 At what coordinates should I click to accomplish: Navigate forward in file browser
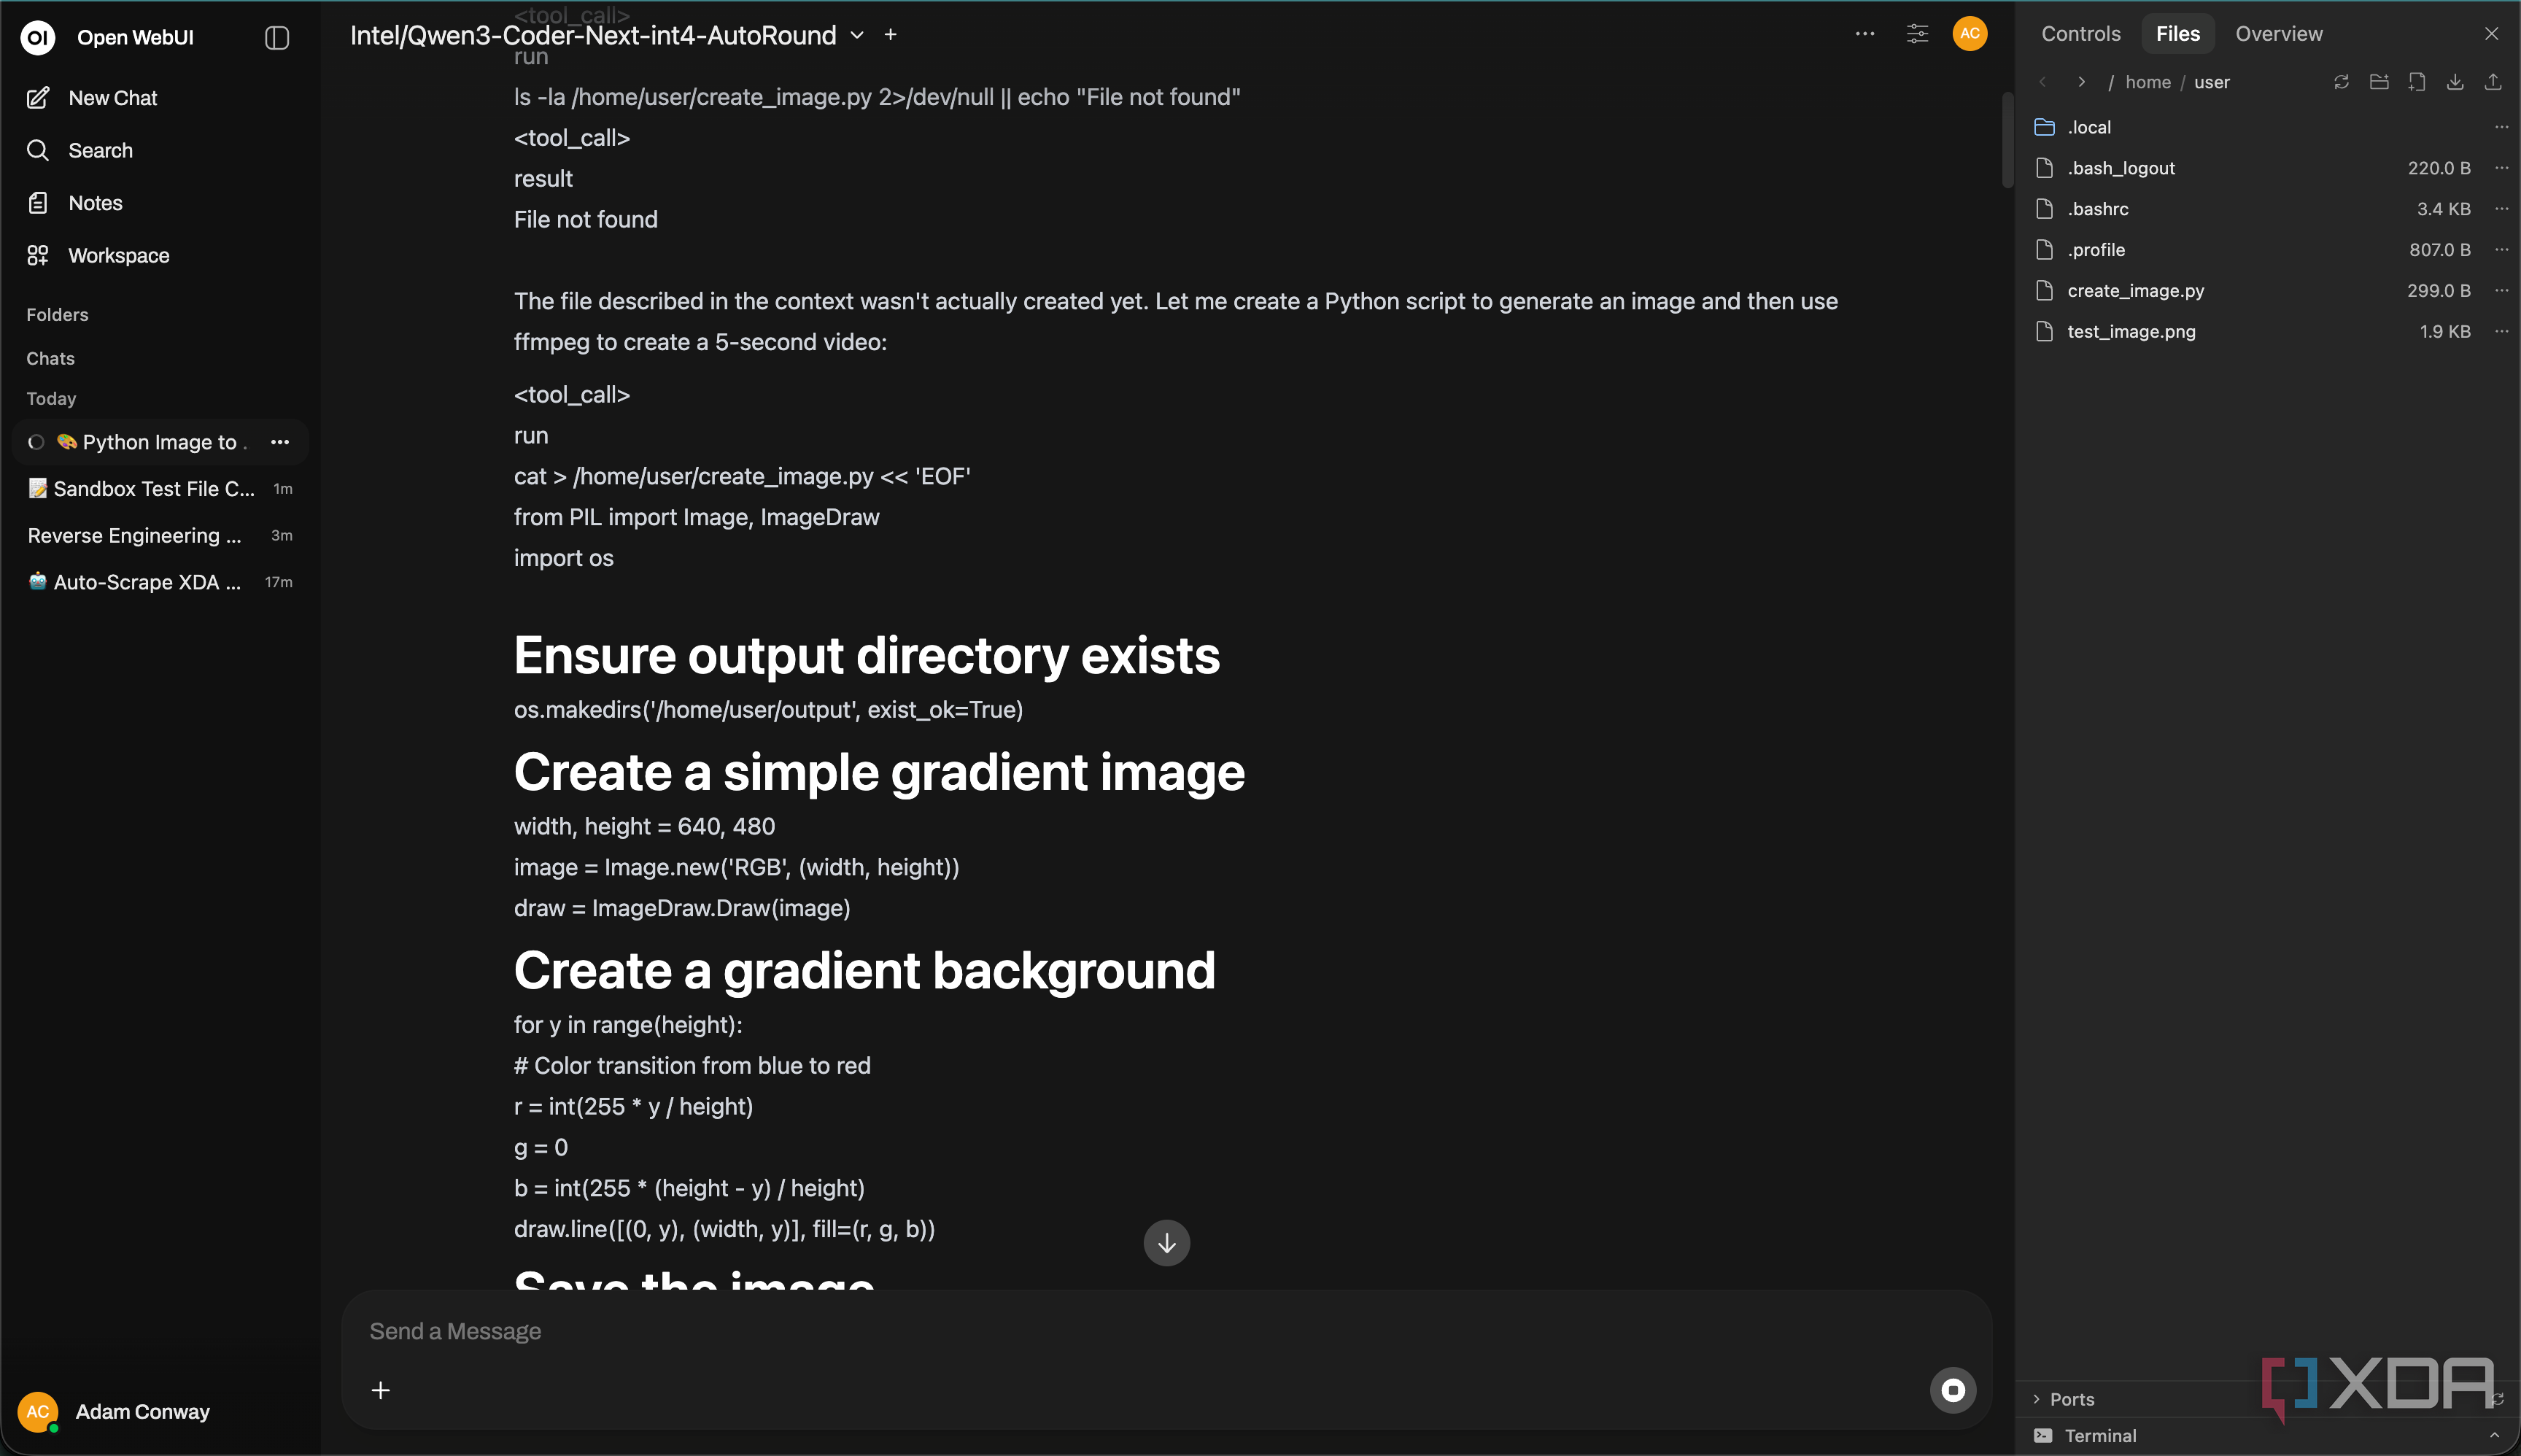[2081, 82]
